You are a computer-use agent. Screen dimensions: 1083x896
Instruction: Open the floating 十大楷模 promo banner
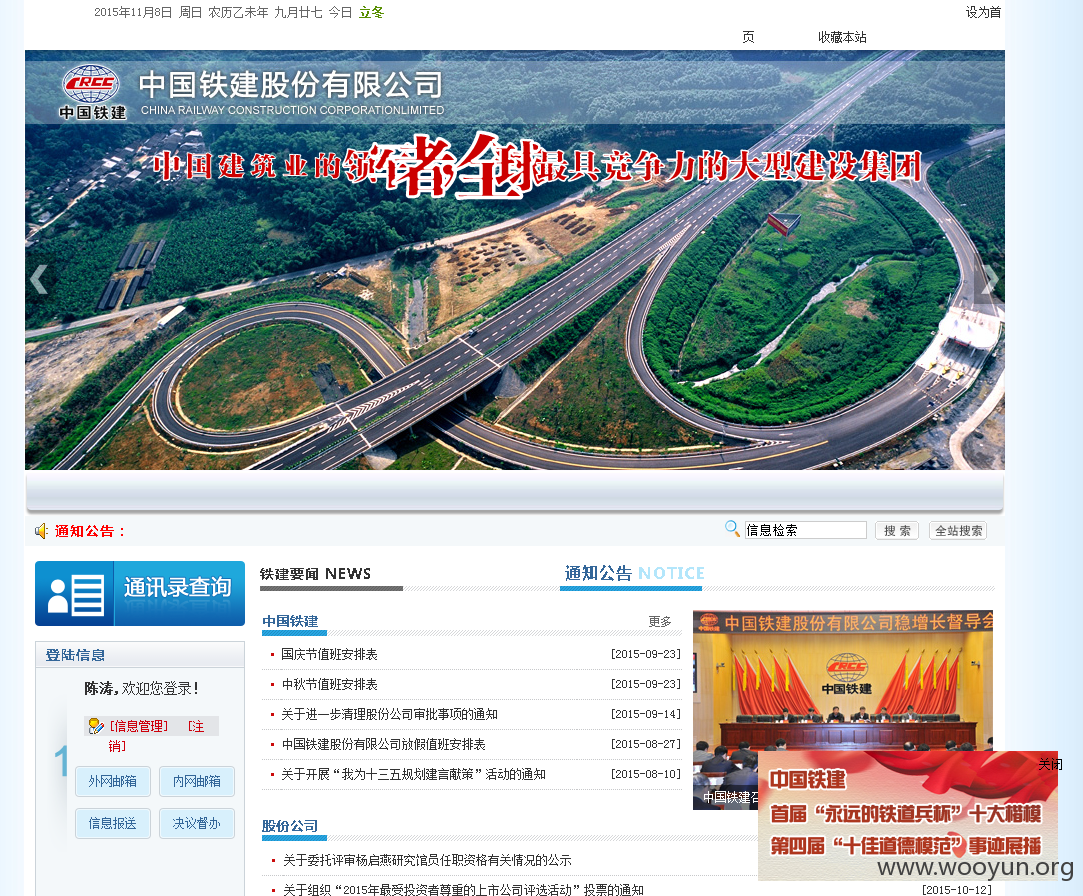click(x=908, y=816)
